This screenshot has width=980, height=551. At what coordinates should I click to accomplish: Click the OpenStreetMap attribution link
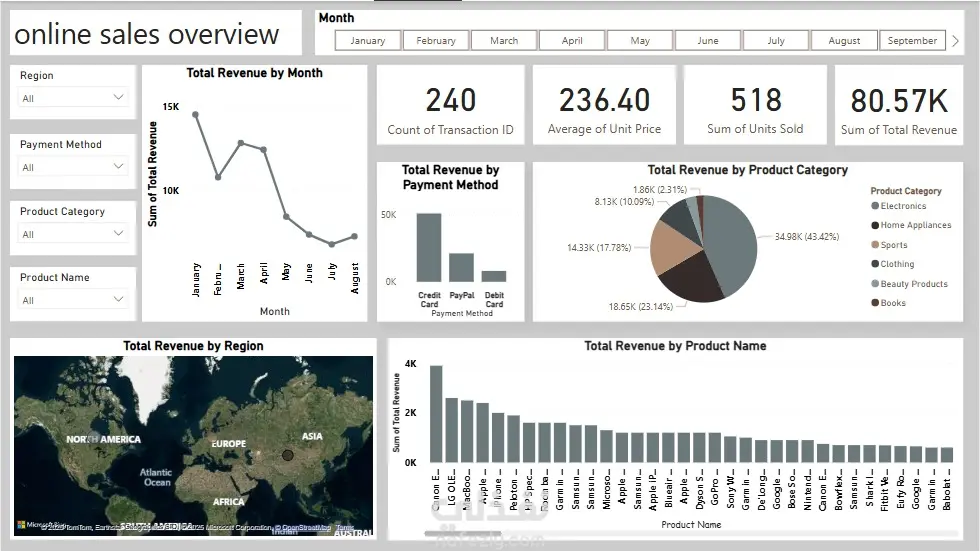pyautogui.click(x=302, y=527)
